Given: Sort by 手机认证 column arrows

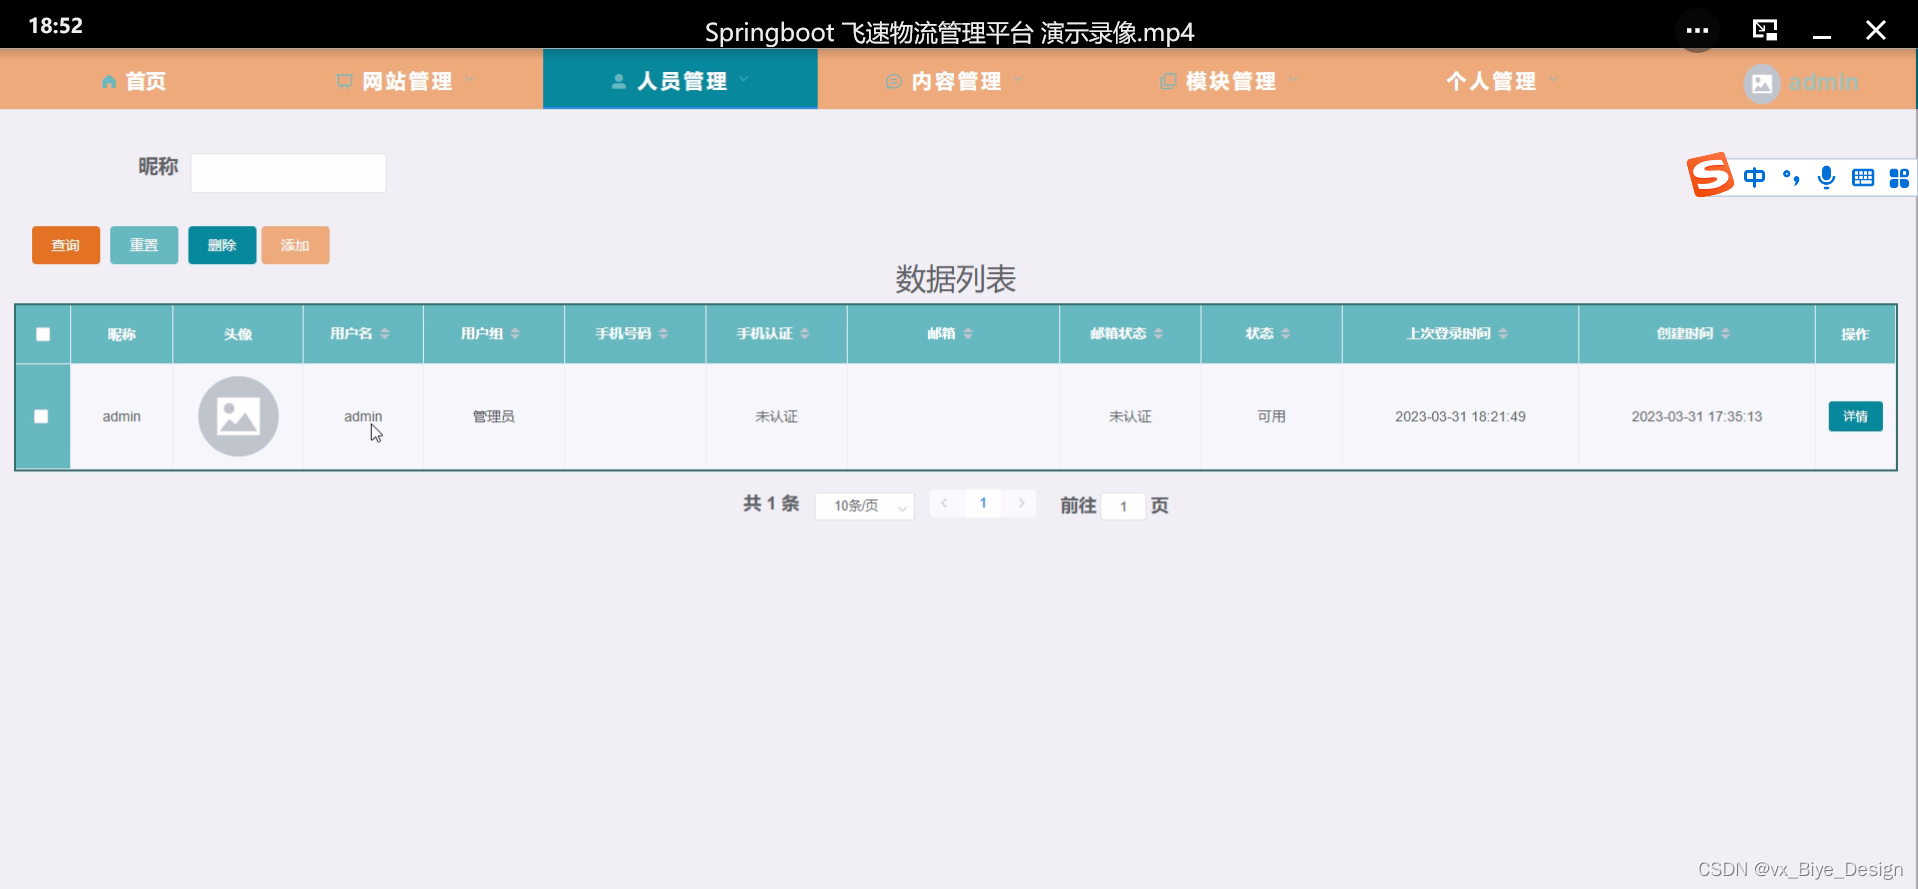Looking at the screenshot, I should click(804, 333).
